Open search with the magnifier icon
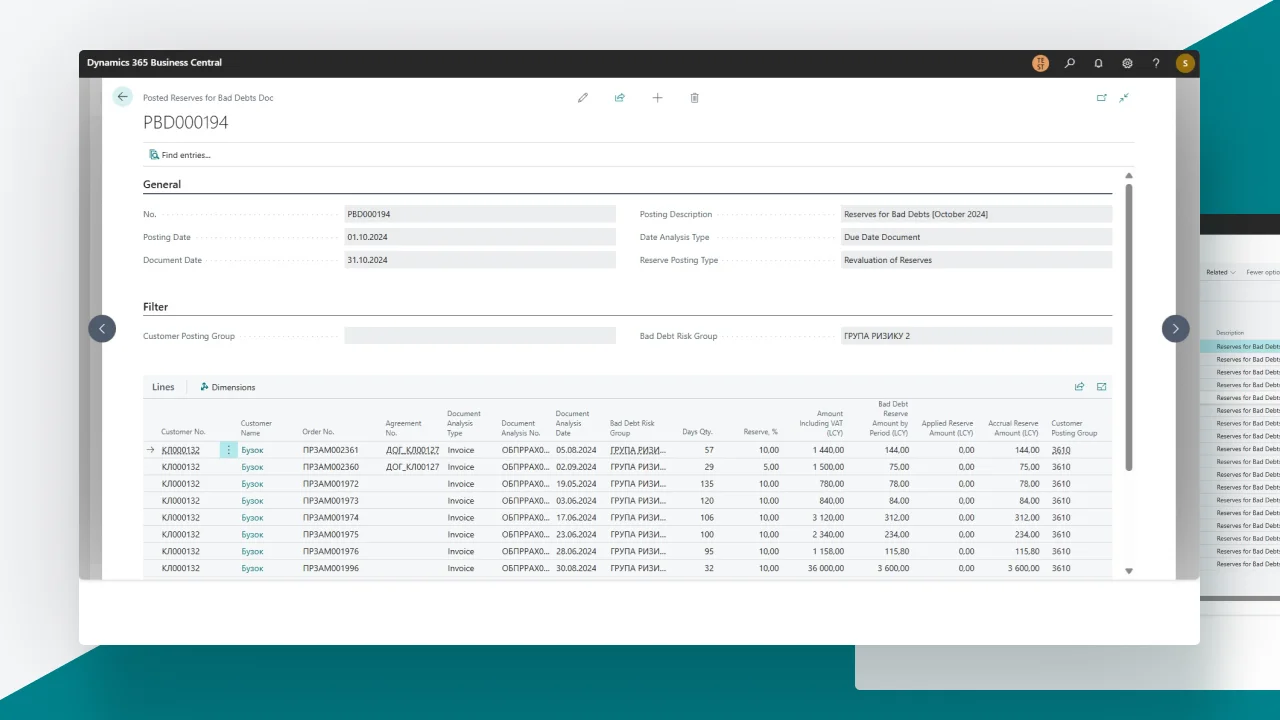 pyautogui.click(x=1069, y=62)
